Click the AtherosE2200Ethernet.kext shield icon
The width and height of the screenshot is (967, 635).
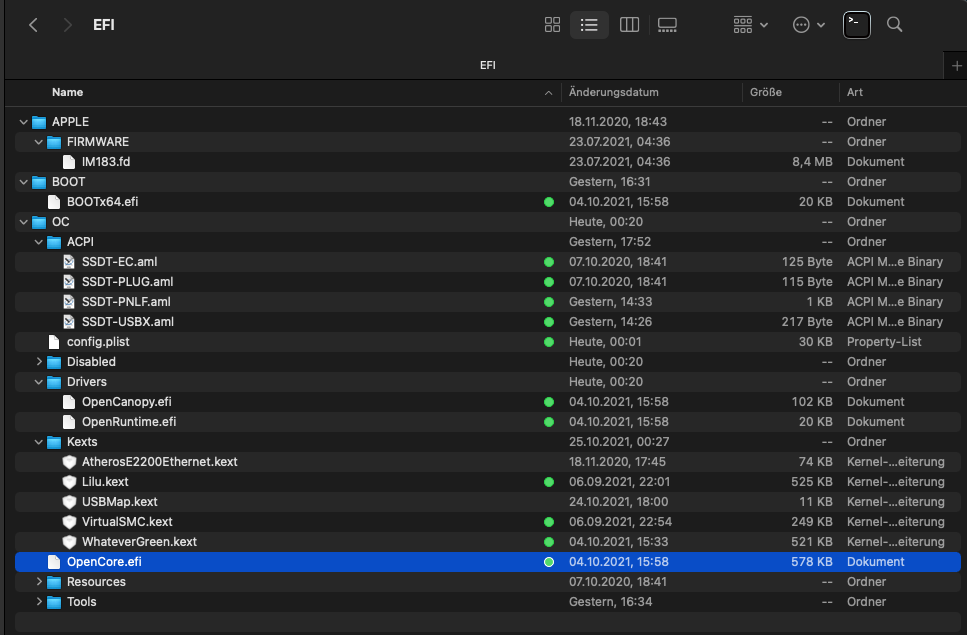(x=69, y=462)
